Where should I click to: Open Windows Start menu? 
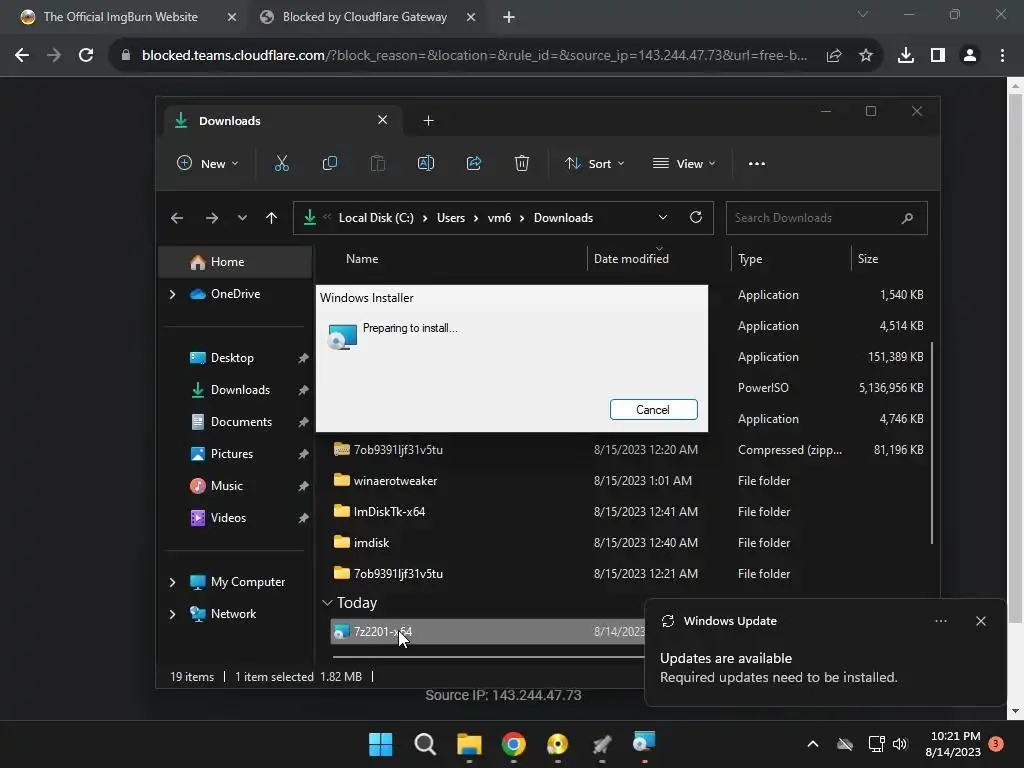click(381, 744)
